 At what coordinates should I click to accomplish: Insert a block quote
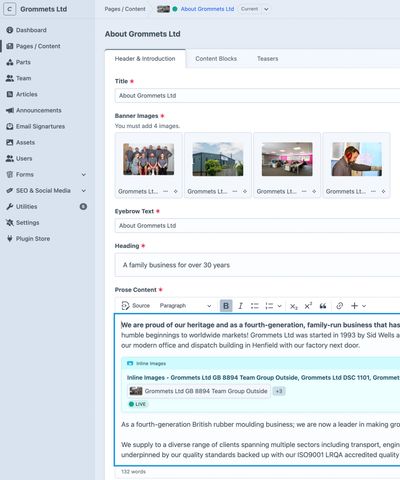point(323,306)
